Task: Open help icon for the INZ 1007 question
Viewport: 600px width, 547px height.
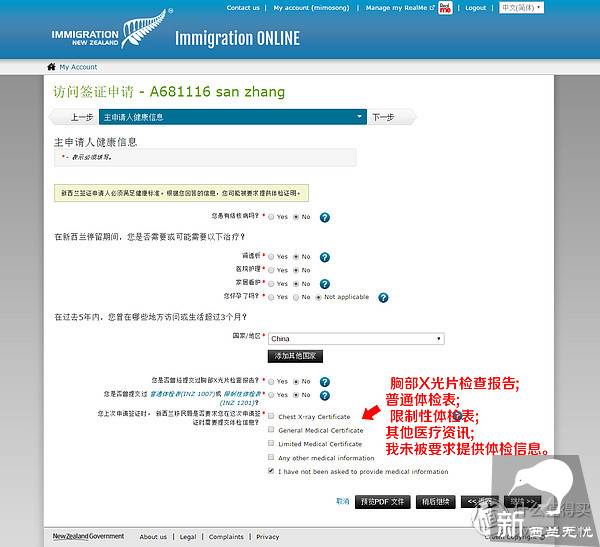Action: [x=324, y=395]
